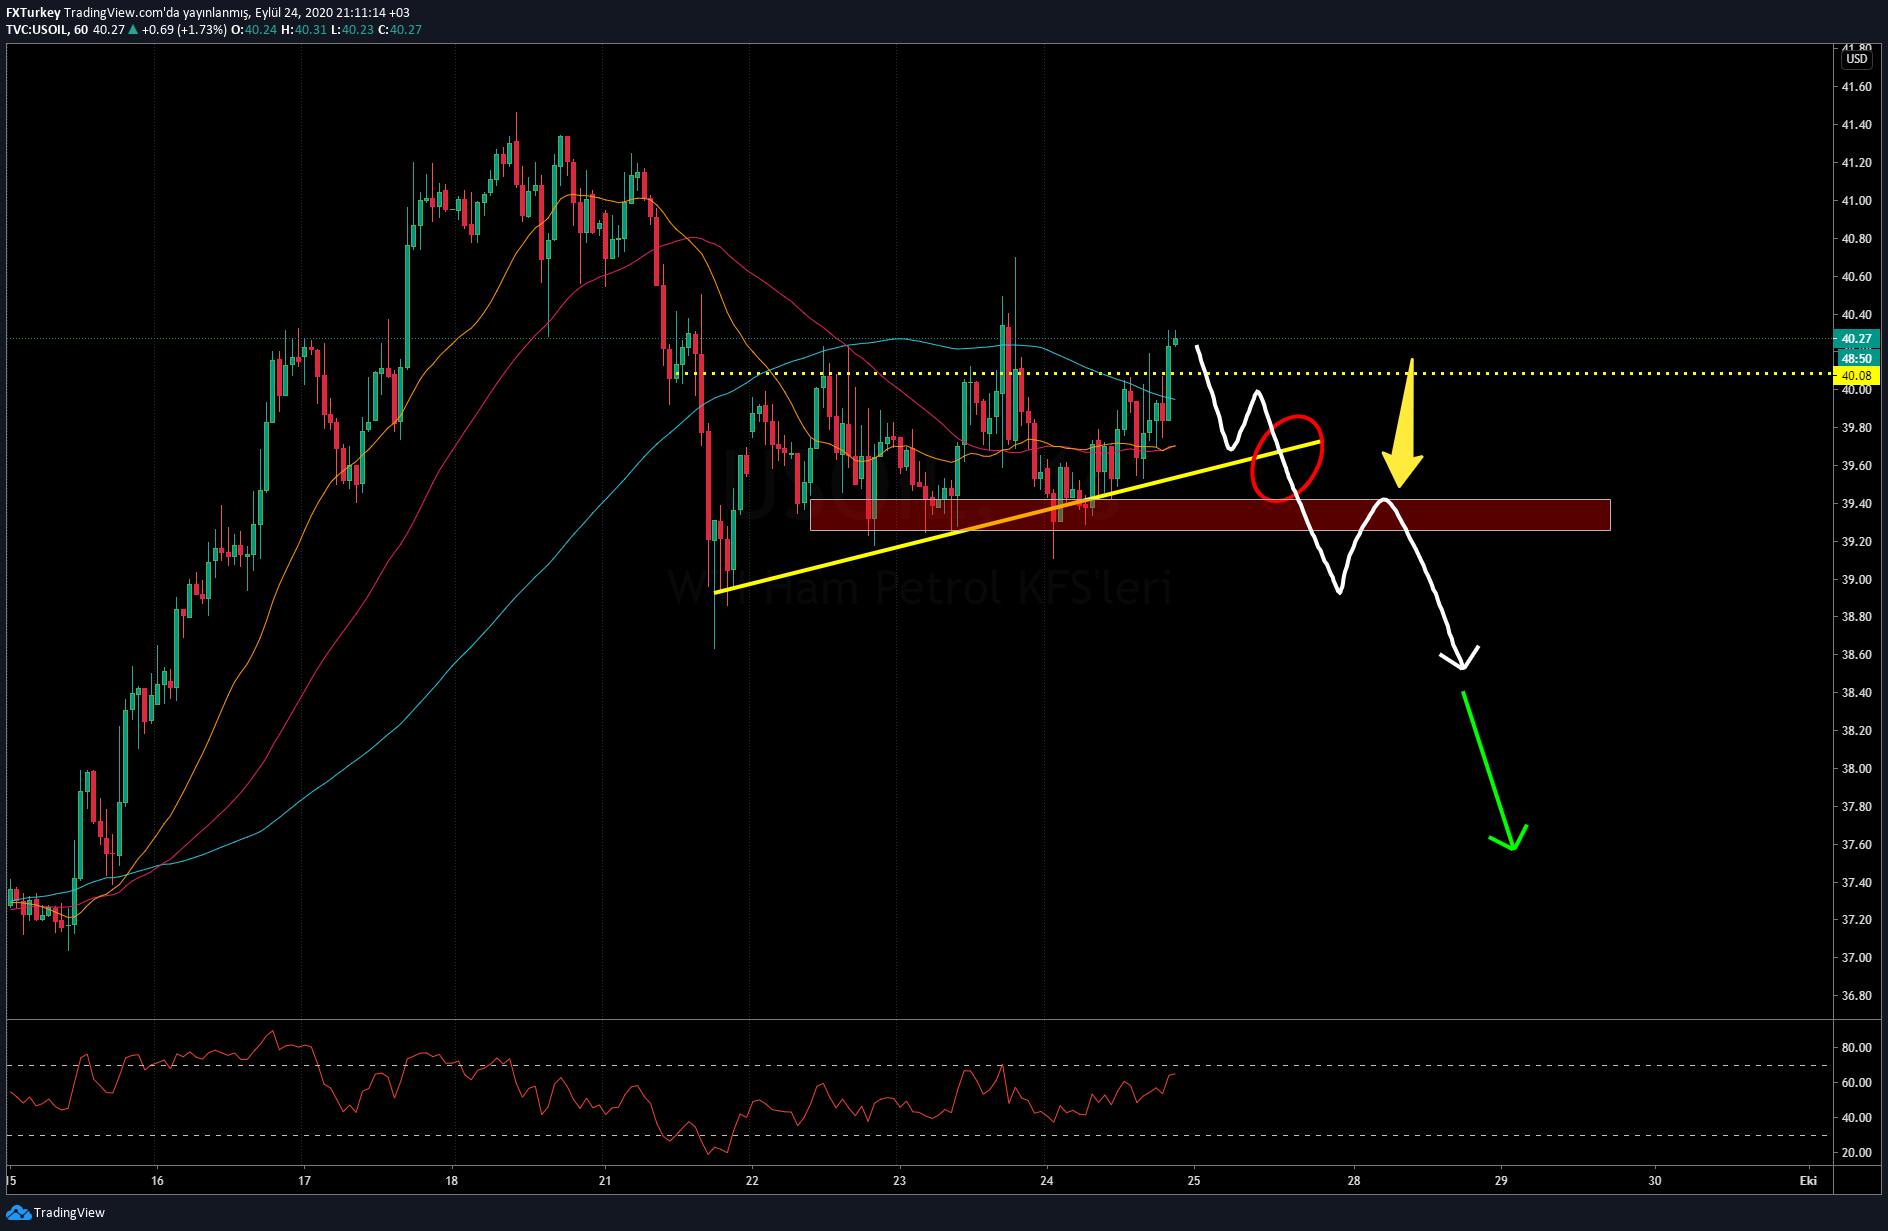Click the 36.80 price axis label
This screenshot has height=1231, width=1888.
(x=1856, y=996)
